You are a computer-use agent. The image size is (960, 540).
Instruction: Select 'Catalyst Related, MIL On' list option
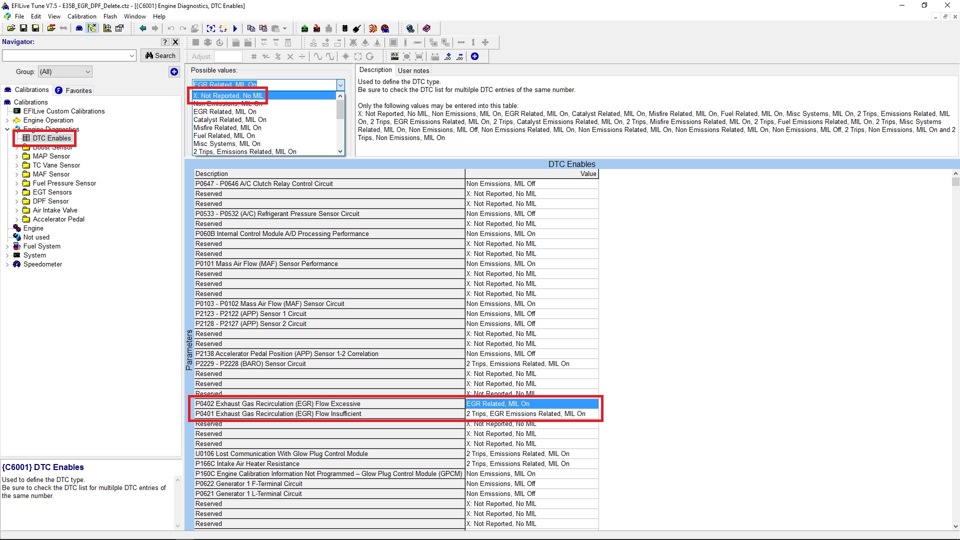264,120
